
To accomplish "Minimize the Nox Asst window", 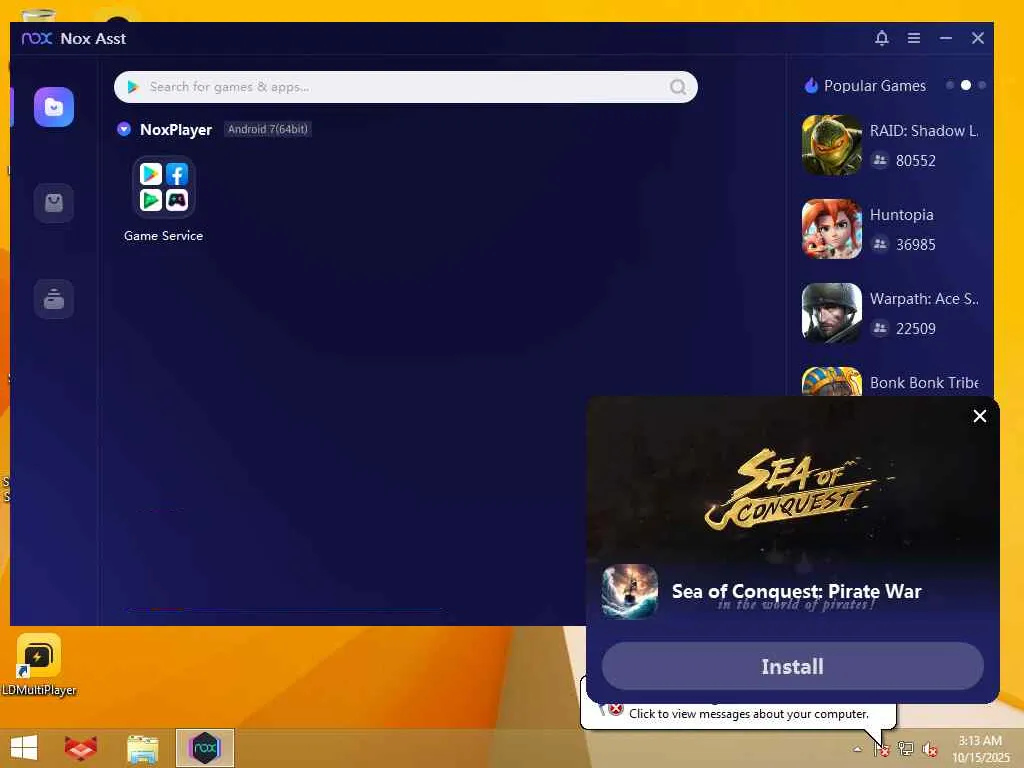I will tap(946, 38).
